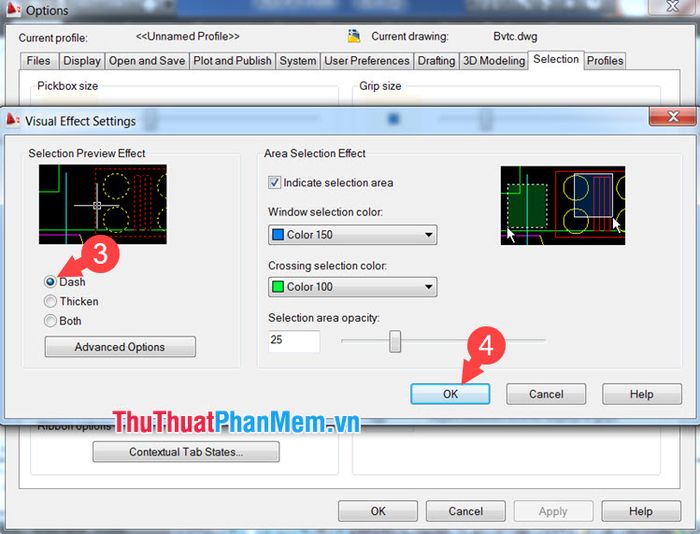Cancel the Visual Effect Settings dialog
This screenshot has height=534, width=700.
pos(546,394)
